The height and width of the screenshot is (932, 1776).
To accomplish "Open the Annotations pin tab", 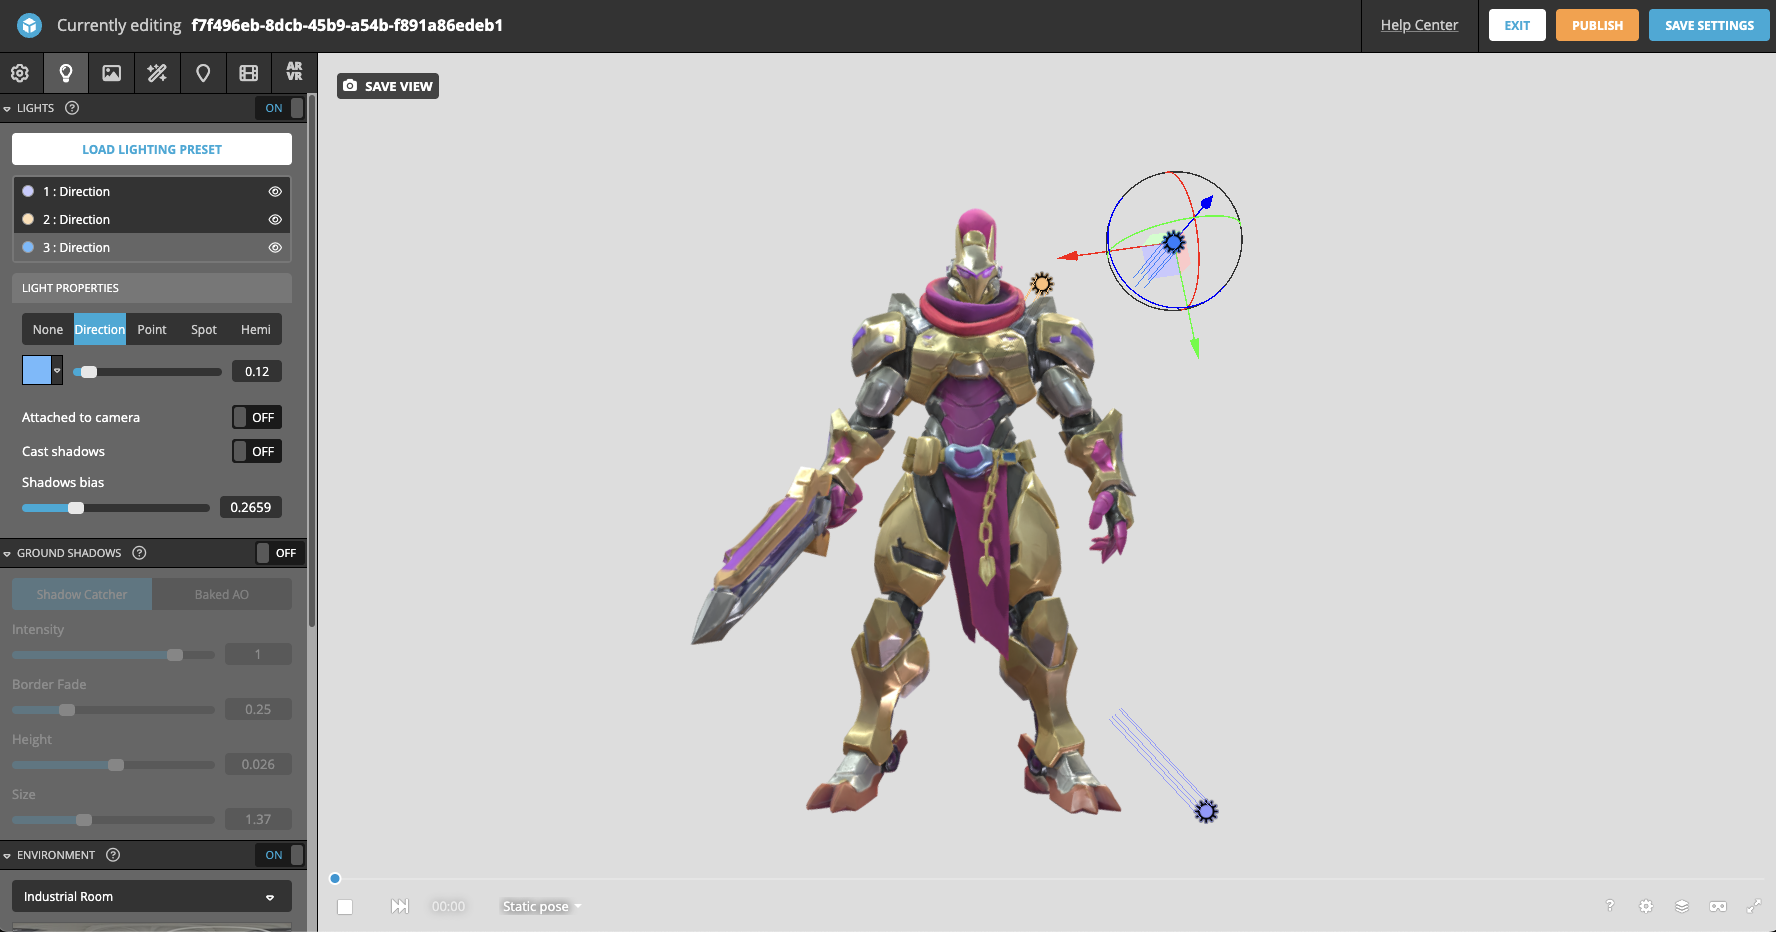I will pos(203,73).
